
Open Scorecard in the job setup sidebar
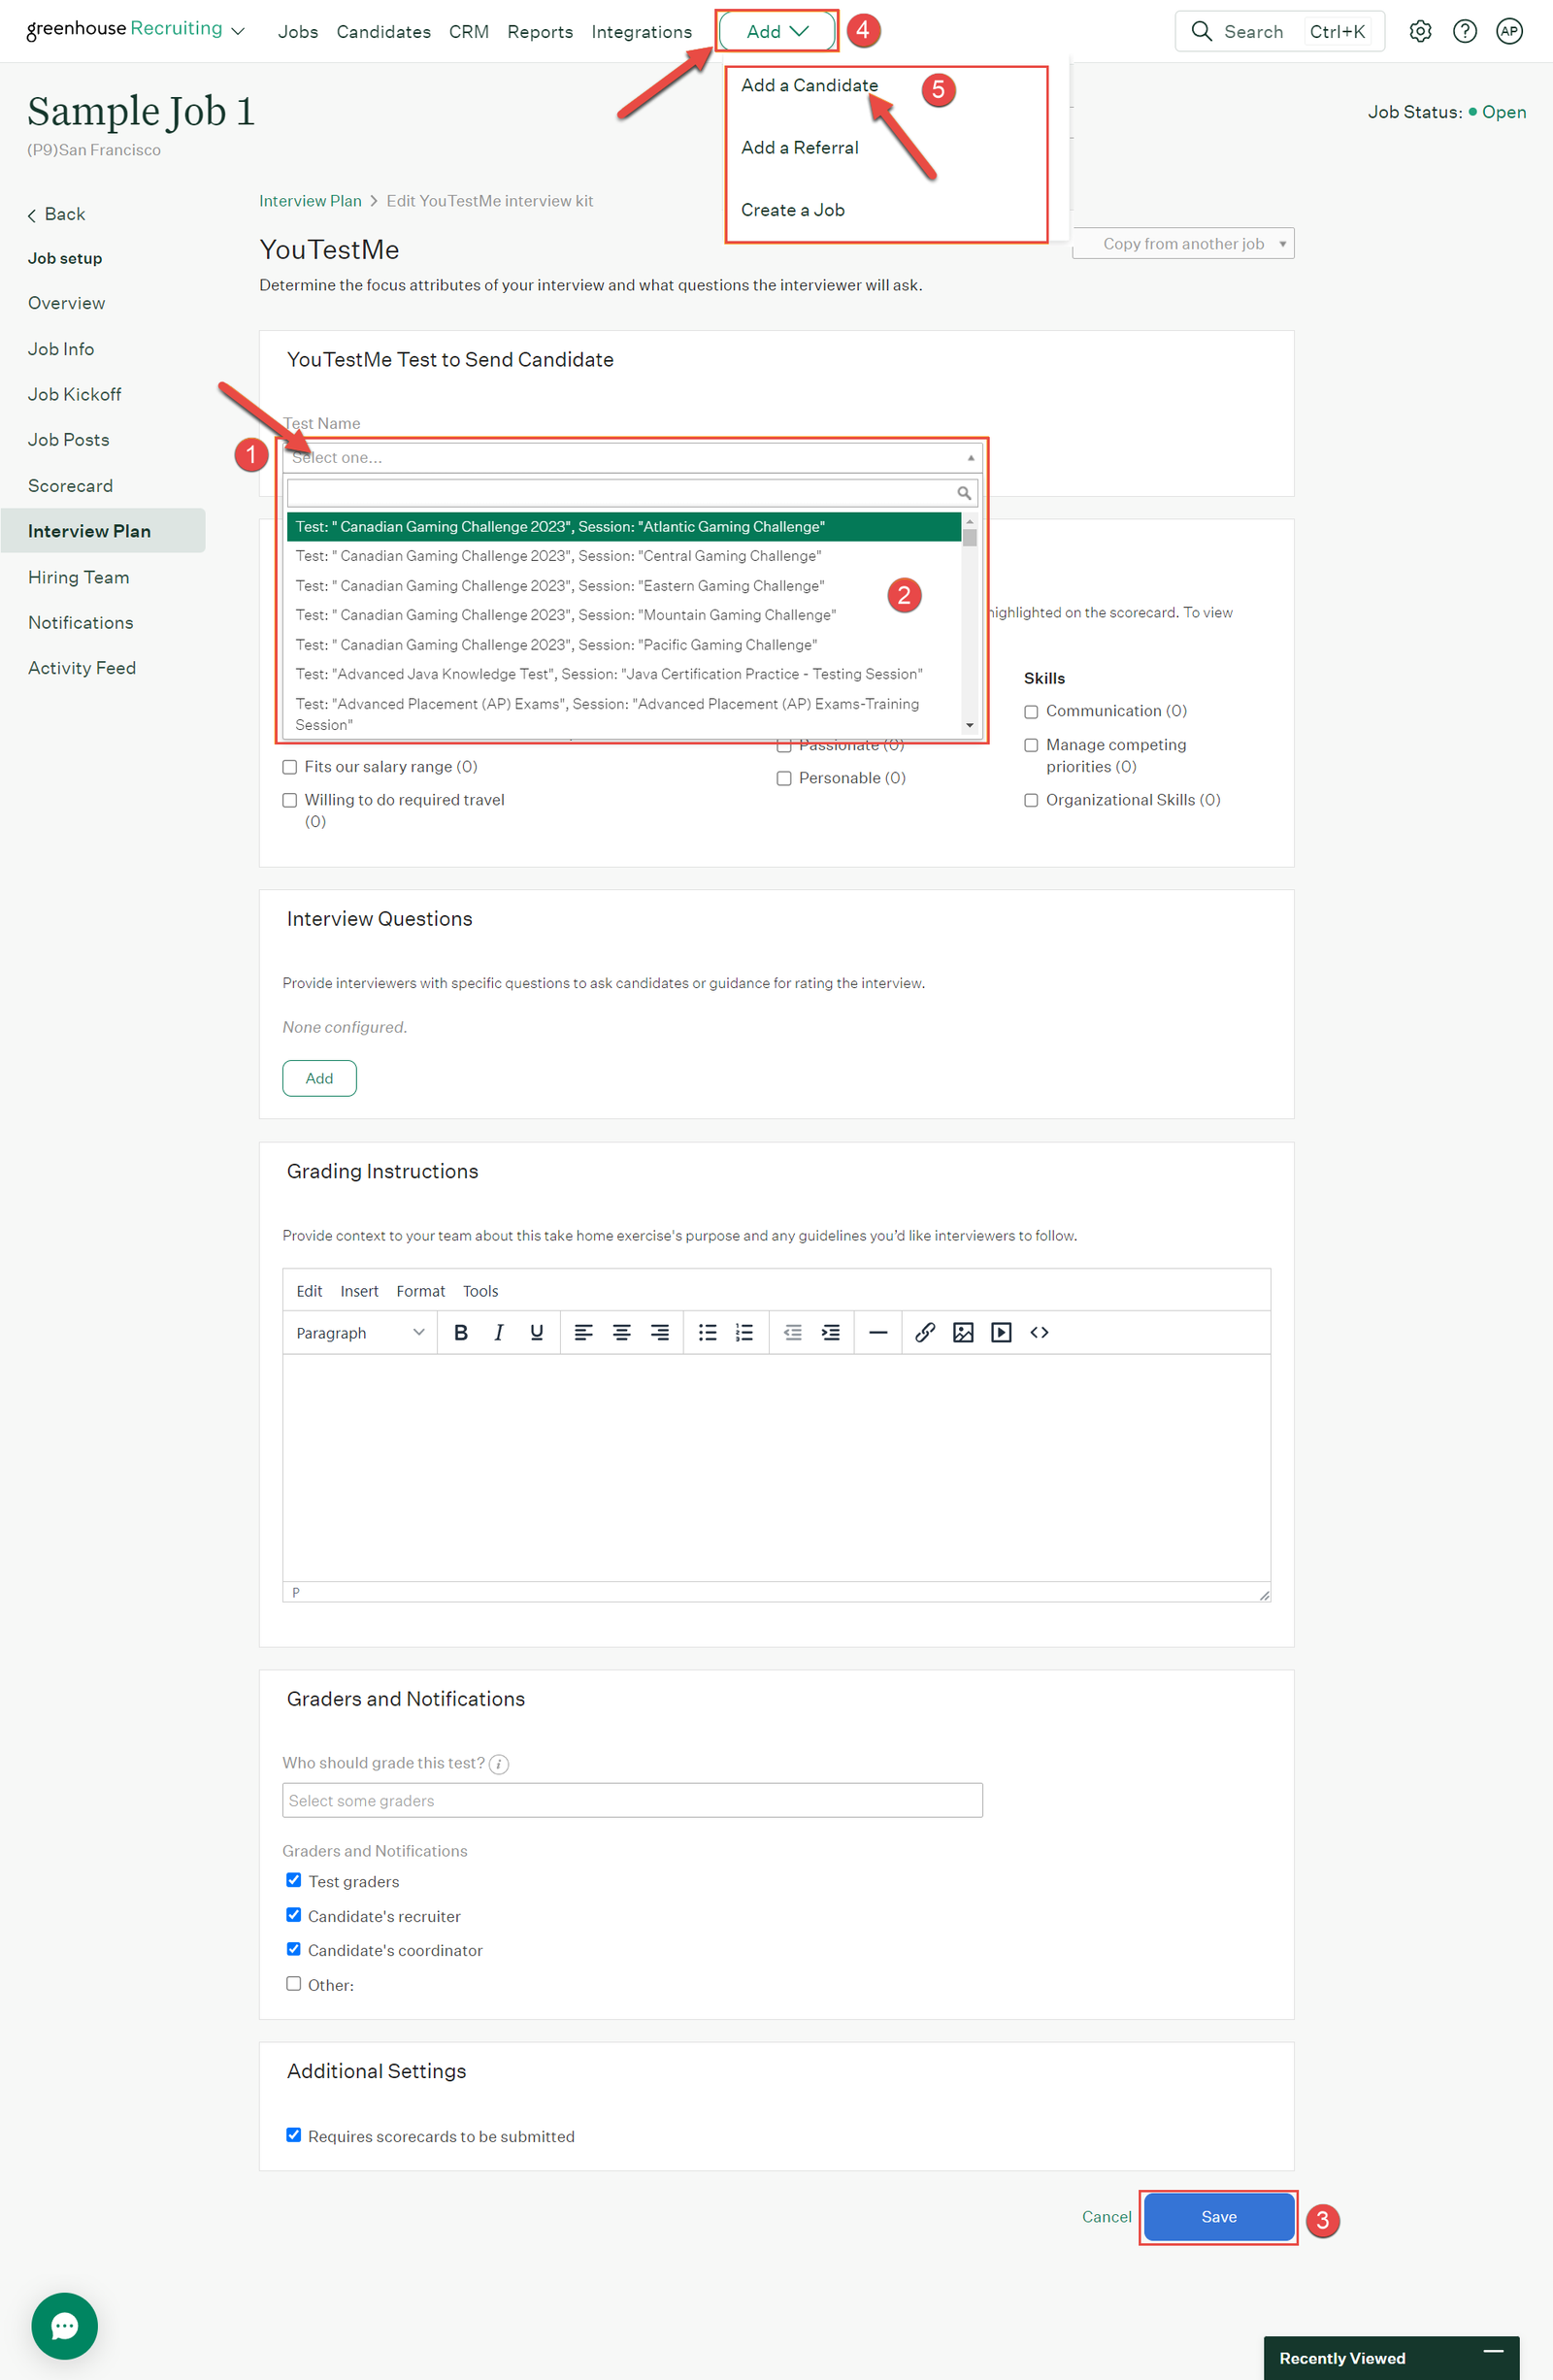coord(70,486)
